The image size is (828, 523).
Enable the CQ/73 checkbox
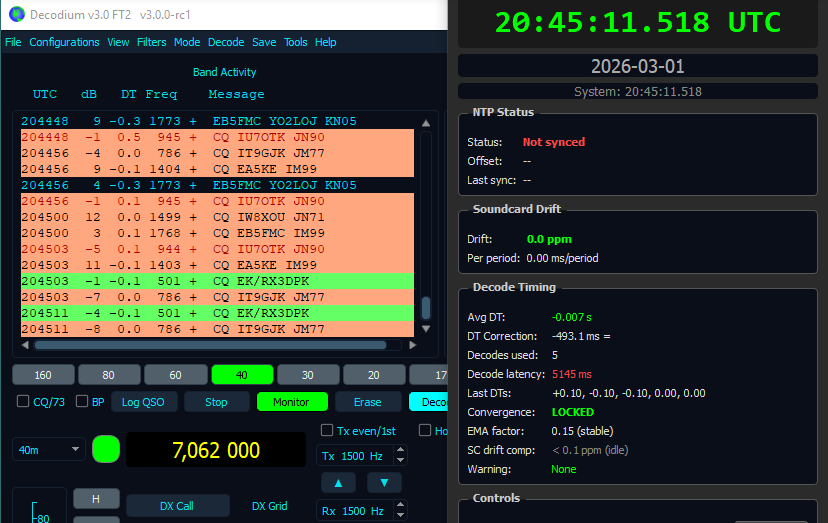(x=23, y=402)
